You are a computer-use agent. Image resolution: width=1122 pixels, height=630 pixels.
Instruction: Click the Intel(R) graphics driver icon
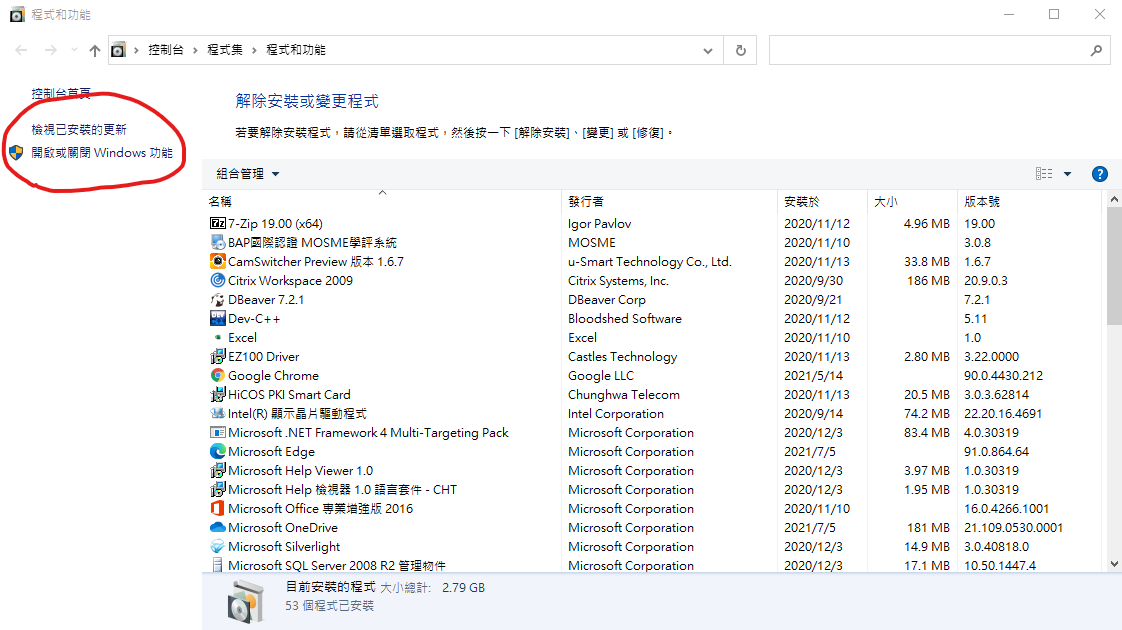pos(218,413)
